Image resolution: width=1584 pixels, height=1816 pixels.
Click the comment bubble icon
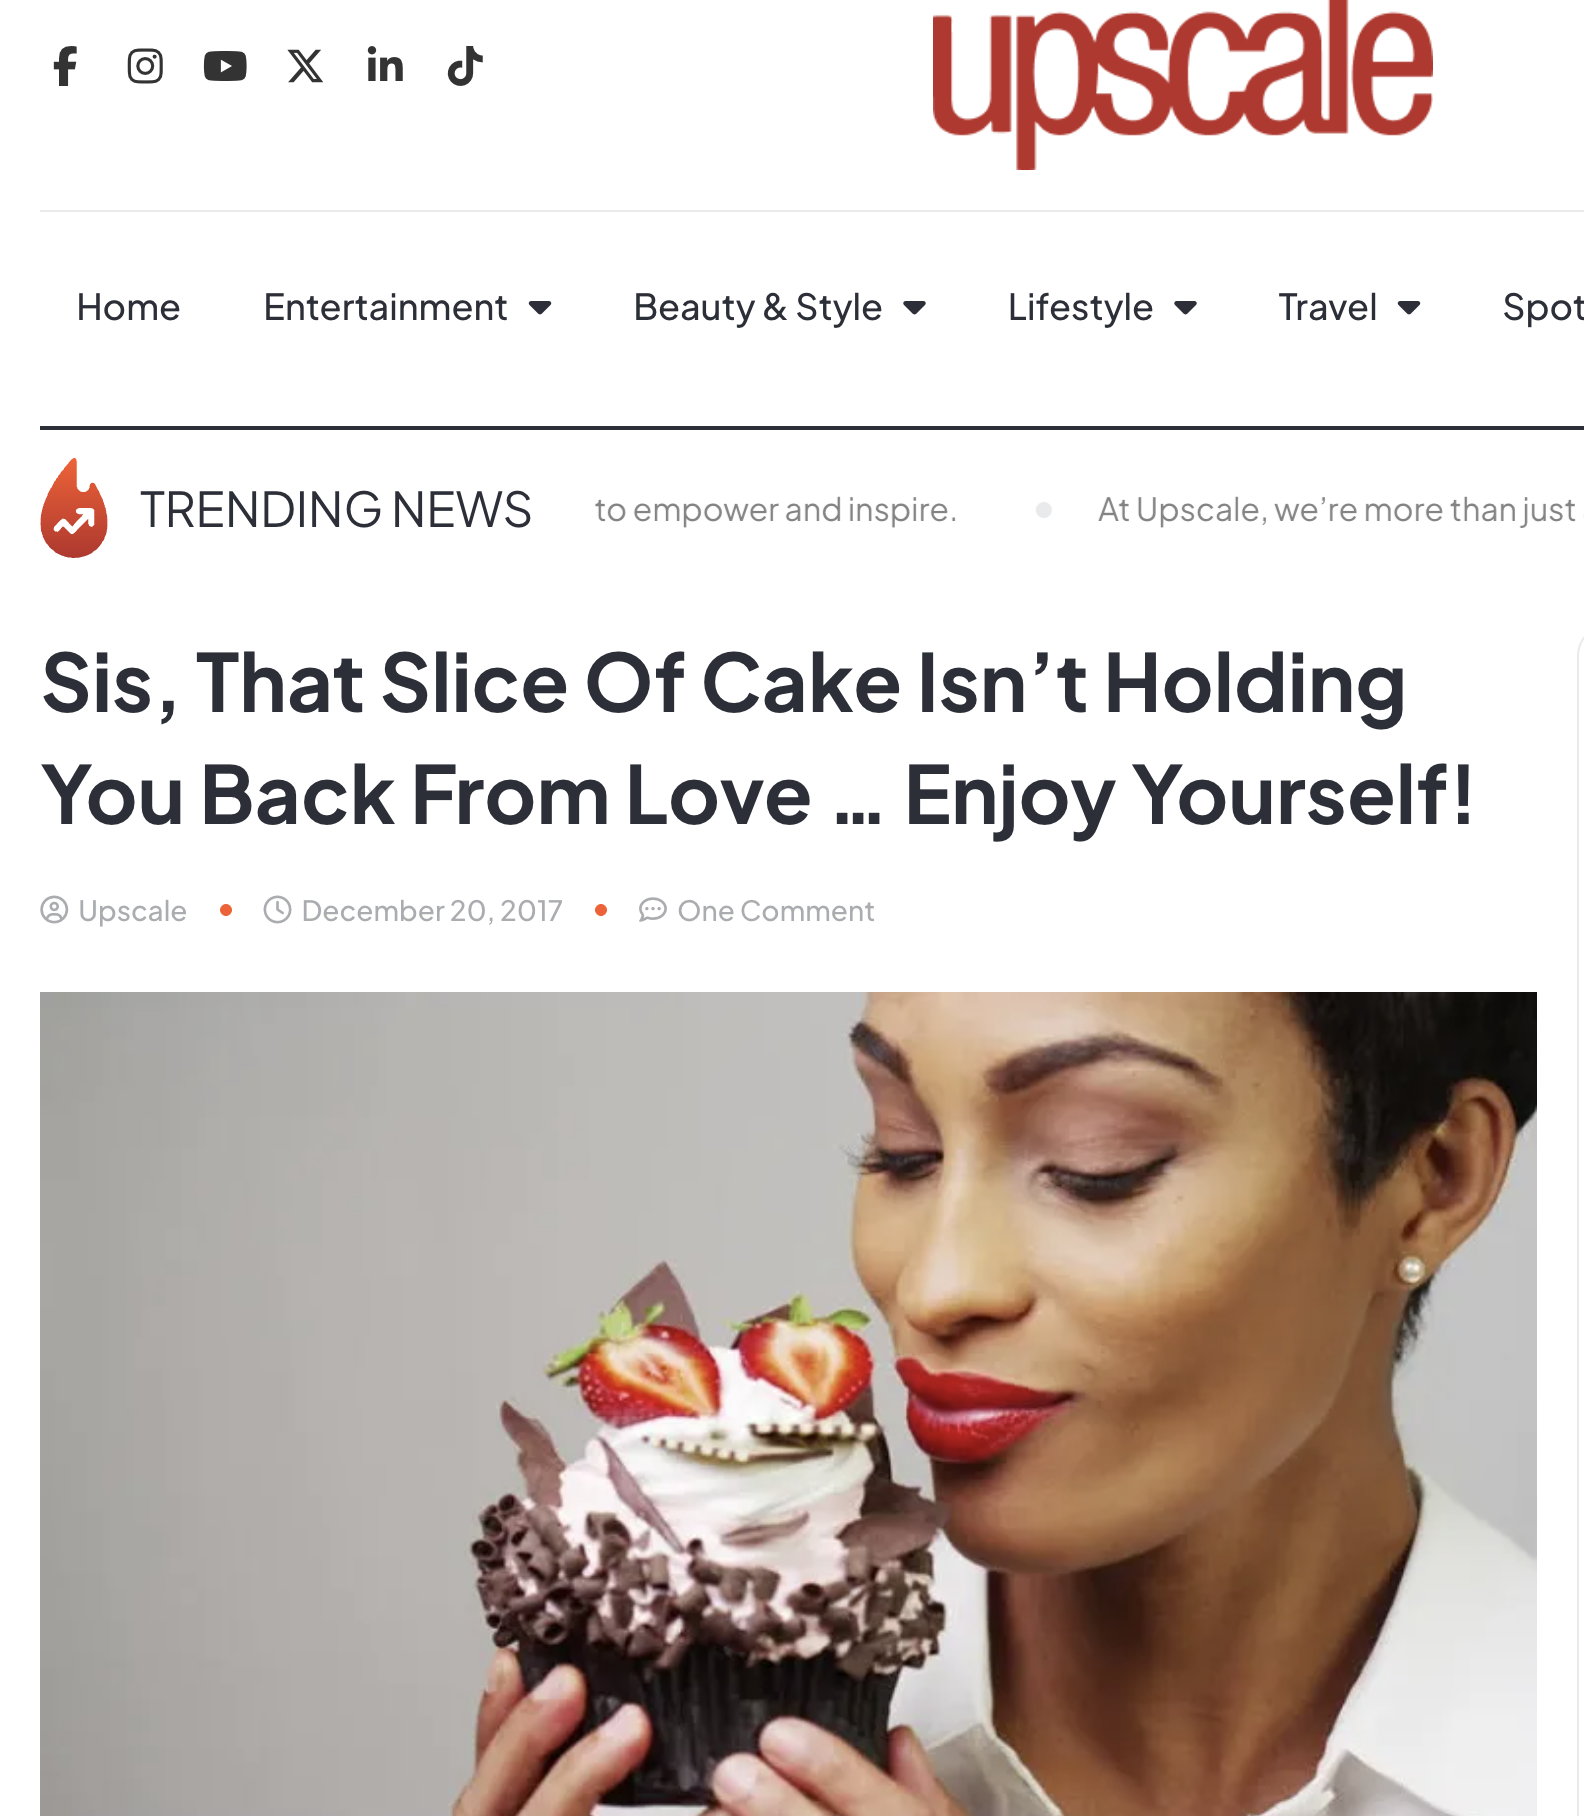point(653,910)
